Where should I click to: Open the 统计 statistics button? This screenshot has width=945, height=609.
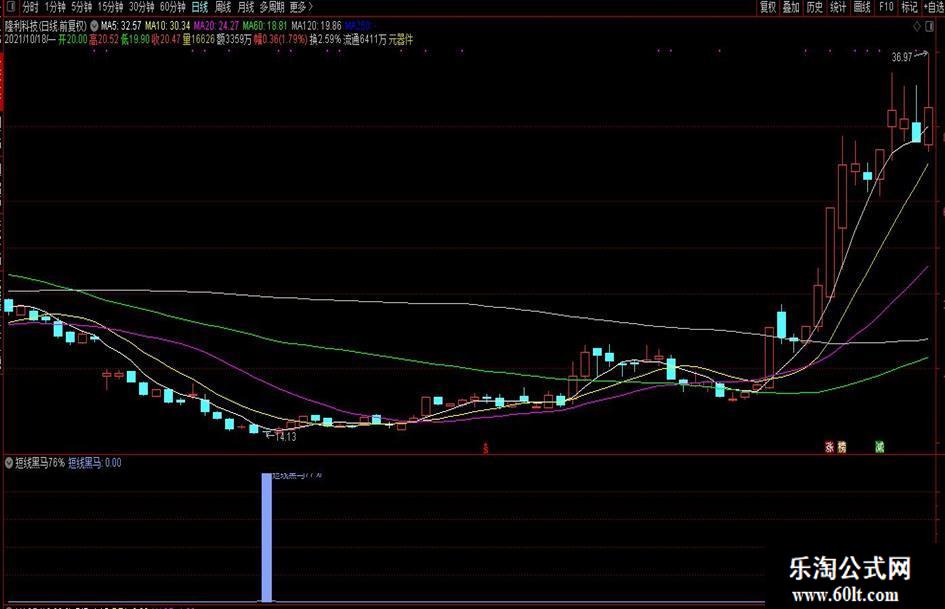pos(838,7)
